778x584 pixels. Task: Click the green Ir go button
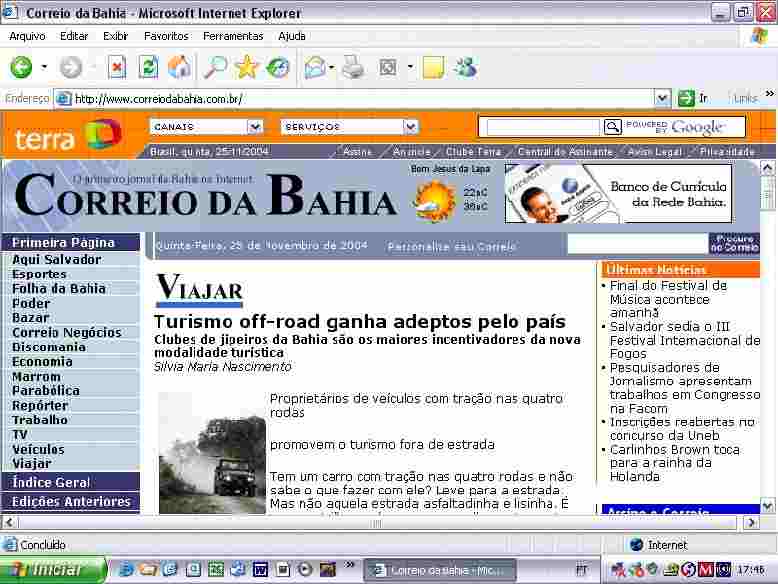pyautogui.click(x=693, y=98)
